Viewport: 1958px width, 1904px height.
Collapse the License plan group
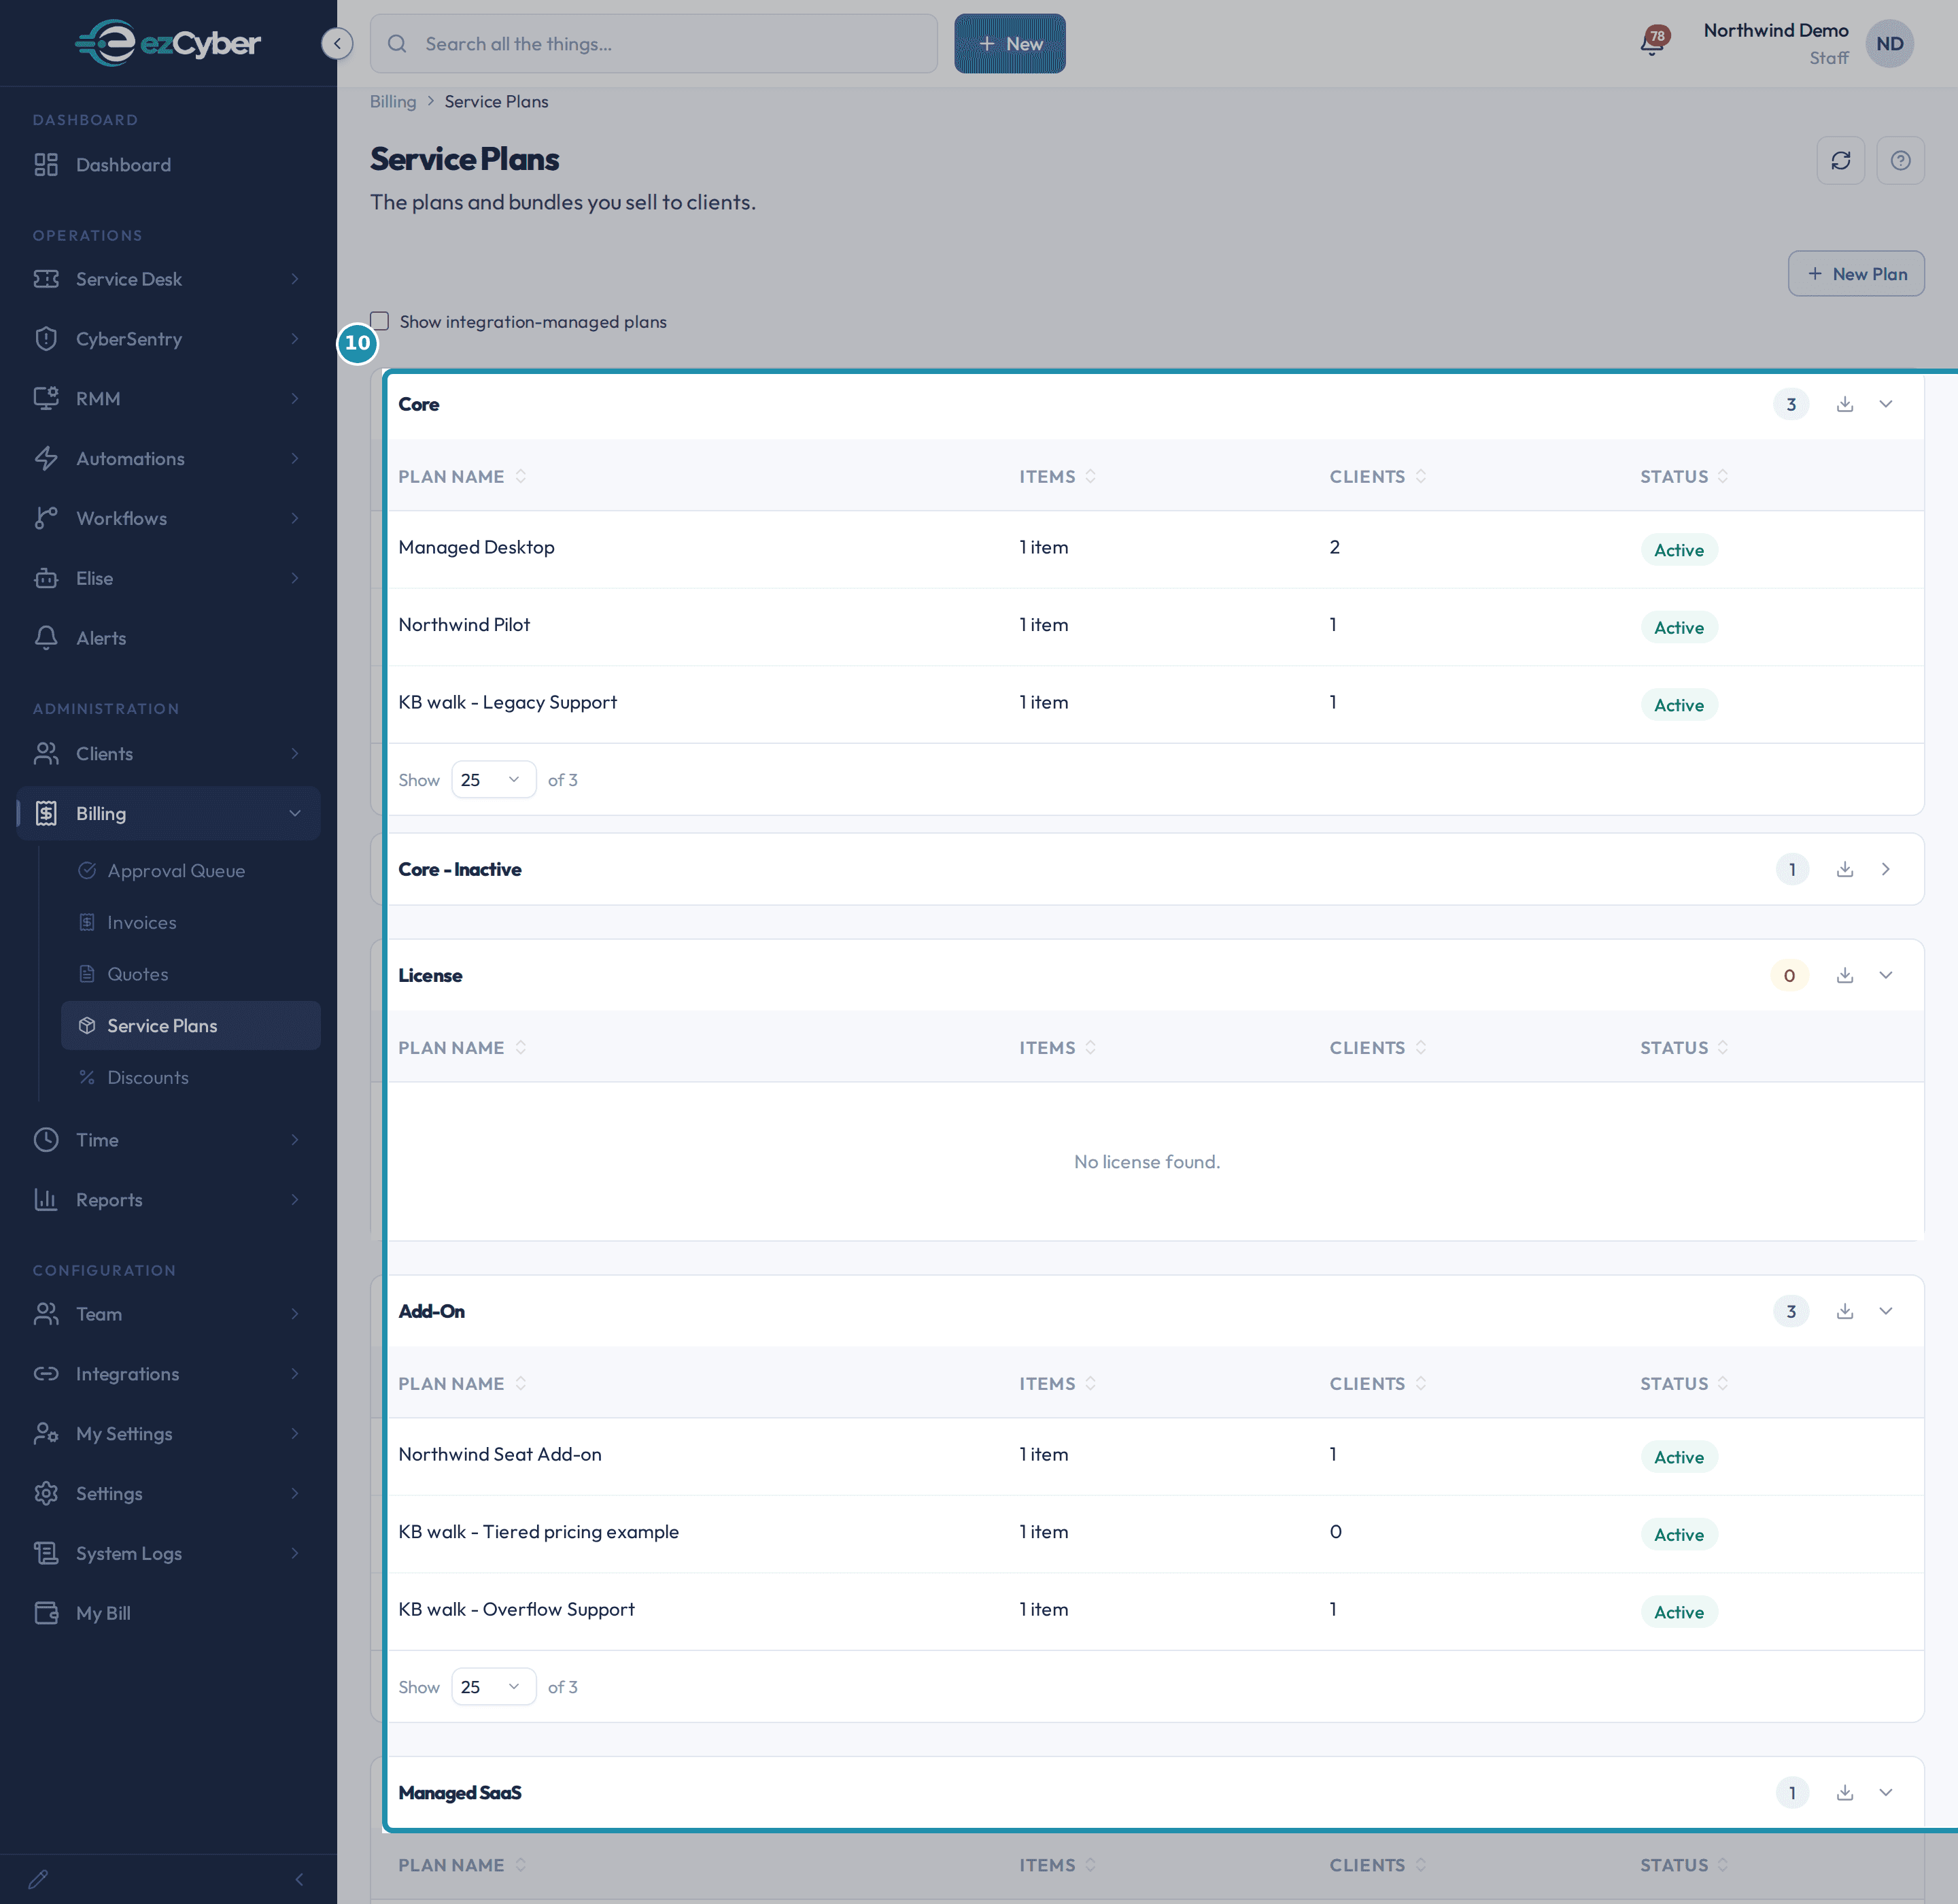pos(1885,975)
